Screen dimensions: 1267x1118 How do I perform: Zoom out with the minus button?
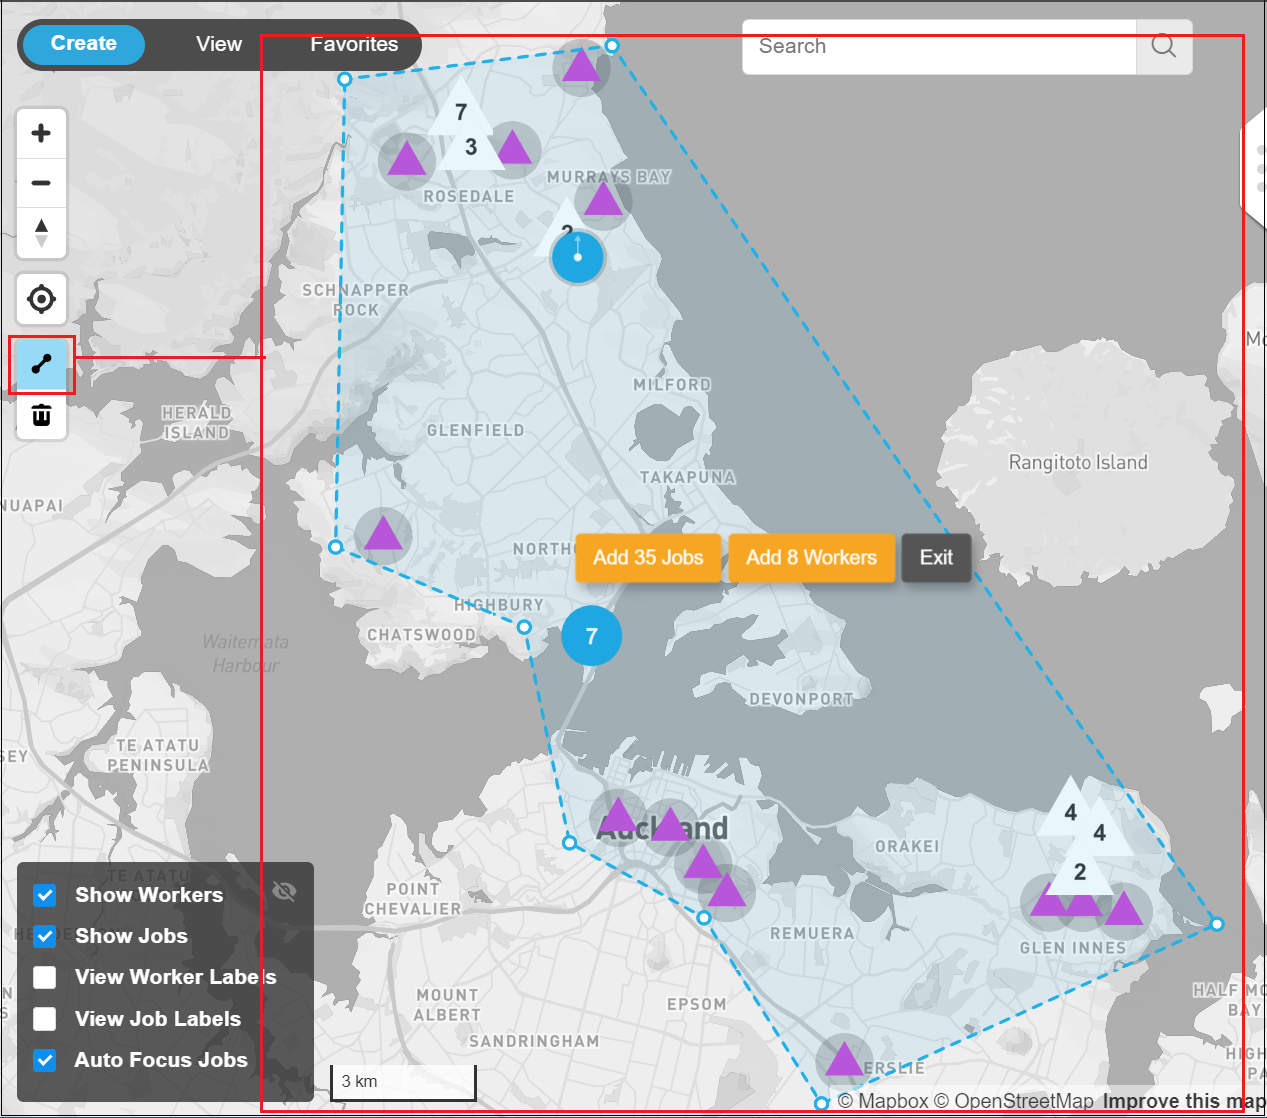pos(41,183)
